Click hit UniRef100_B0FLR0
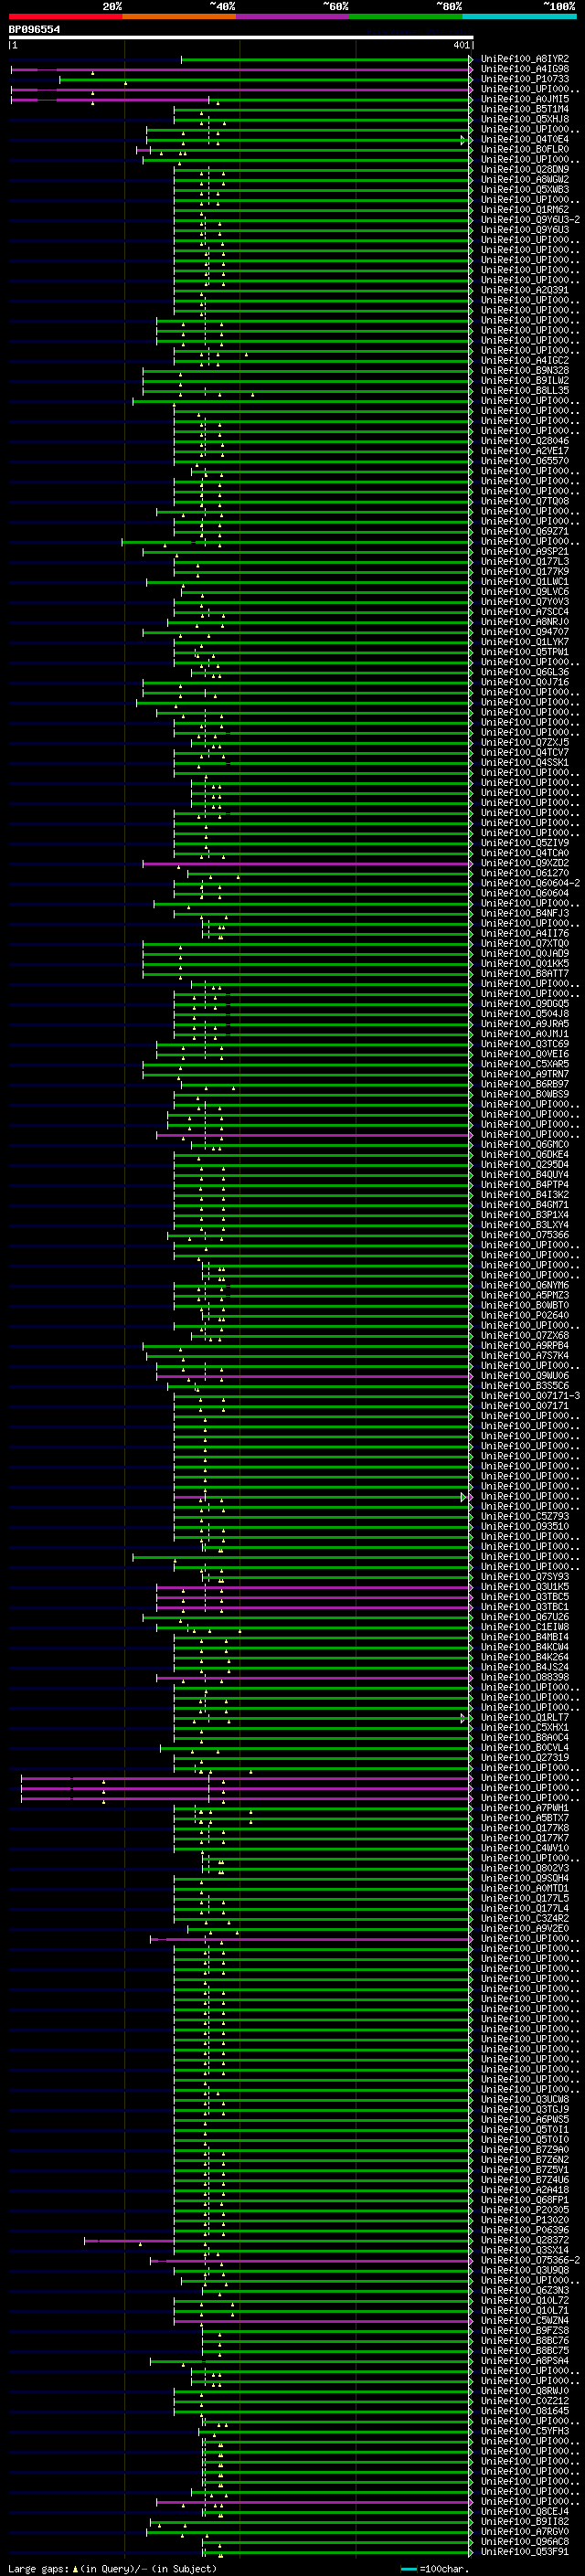 tap(524, 149)
